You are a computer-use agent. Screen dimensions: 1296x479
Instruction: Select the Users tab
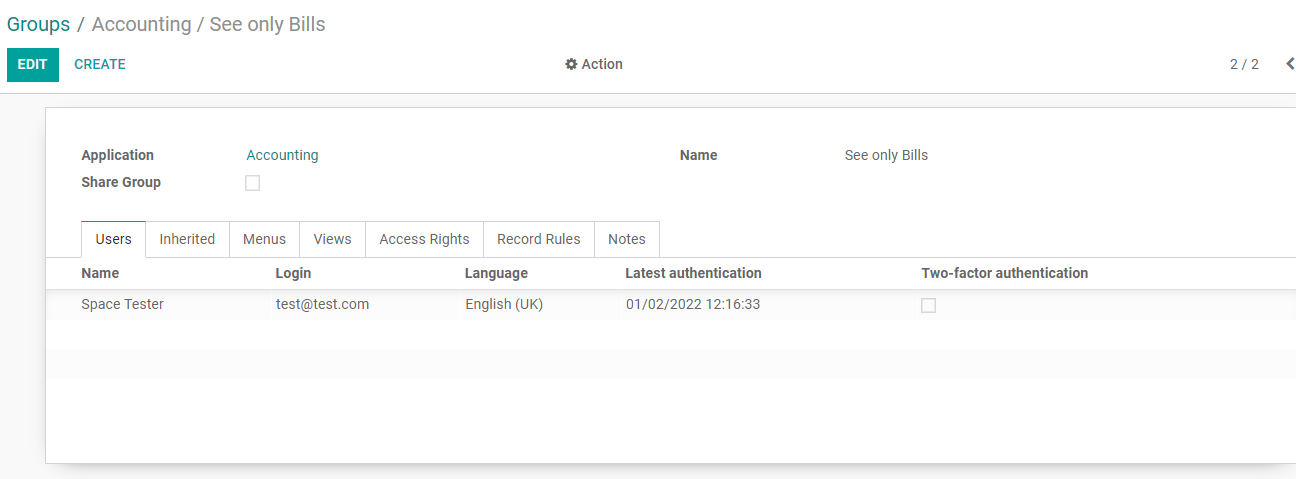[x=113, y=239]
